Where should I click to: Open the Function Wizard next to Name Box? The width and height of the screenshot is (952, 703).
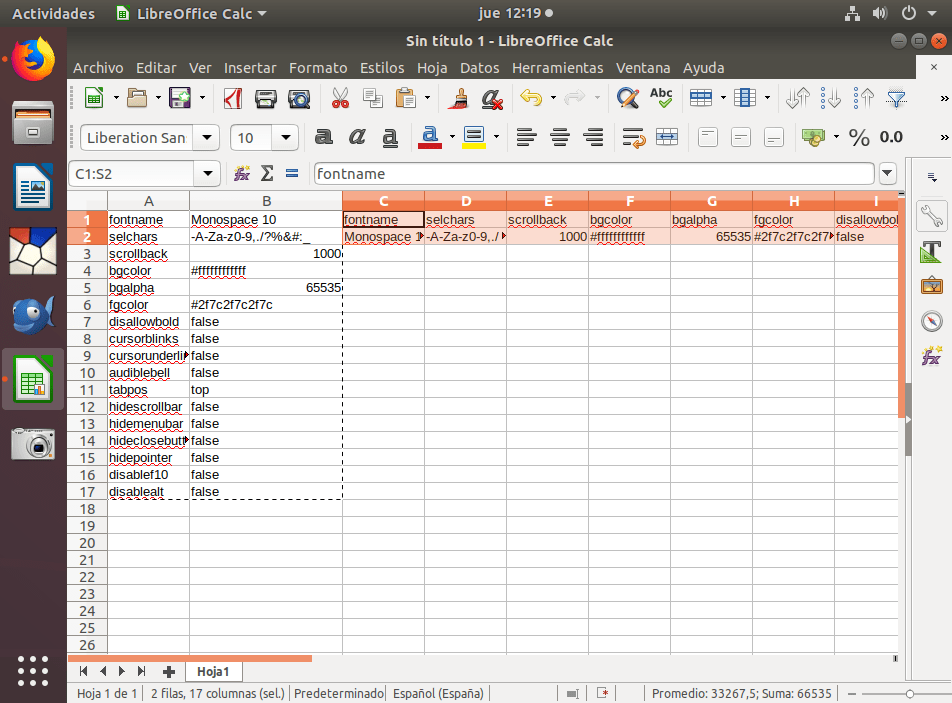[x=241, y=173]
